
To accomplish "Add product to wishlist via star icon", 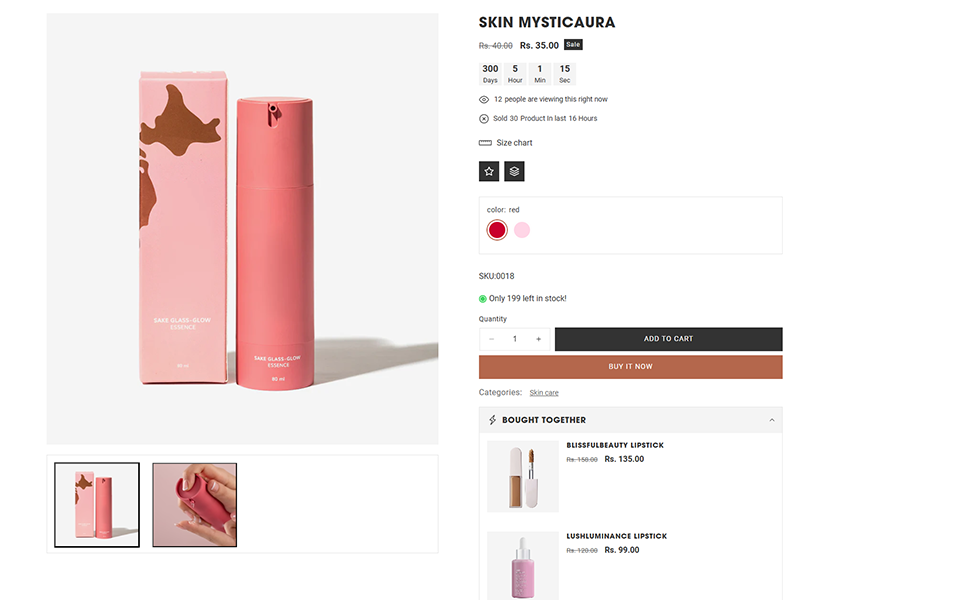I will (489, 171).
